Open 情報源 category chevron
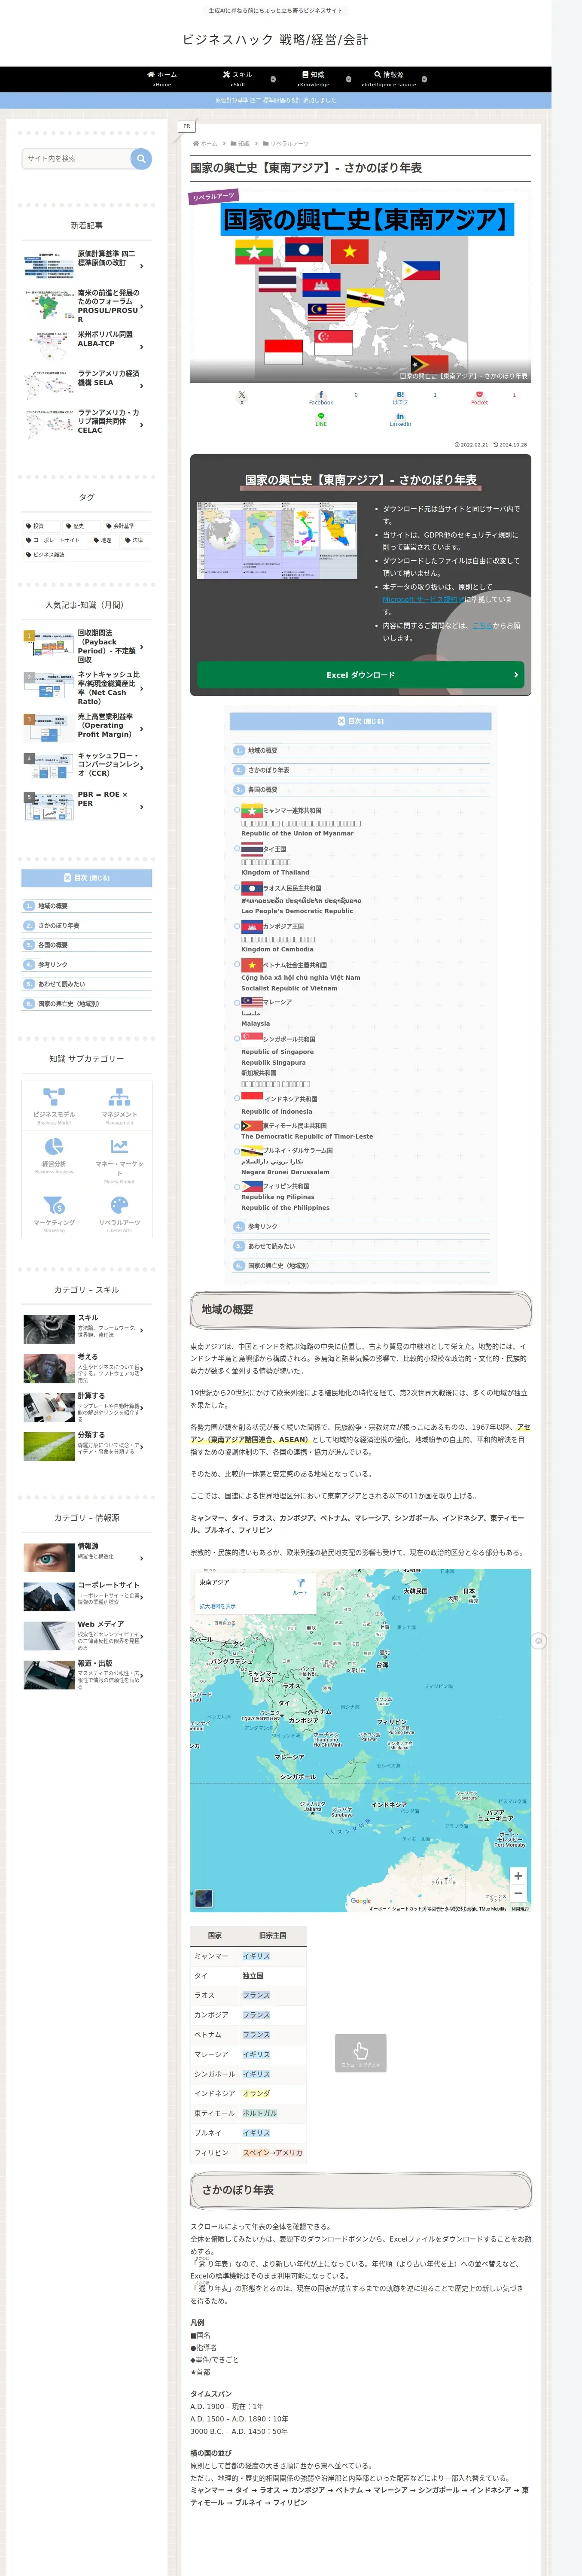The image size is (582, 2576). tap(142, 1558)
